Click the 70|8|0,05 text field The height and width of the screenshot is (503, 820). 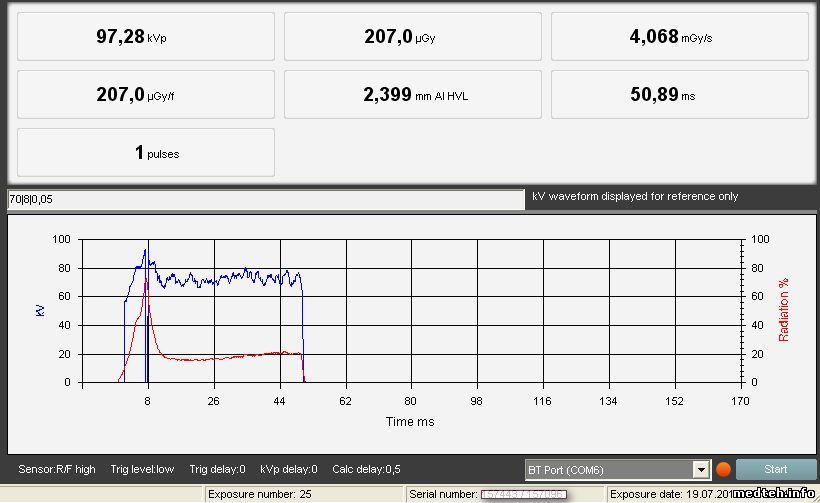click(x=265, y=198)
